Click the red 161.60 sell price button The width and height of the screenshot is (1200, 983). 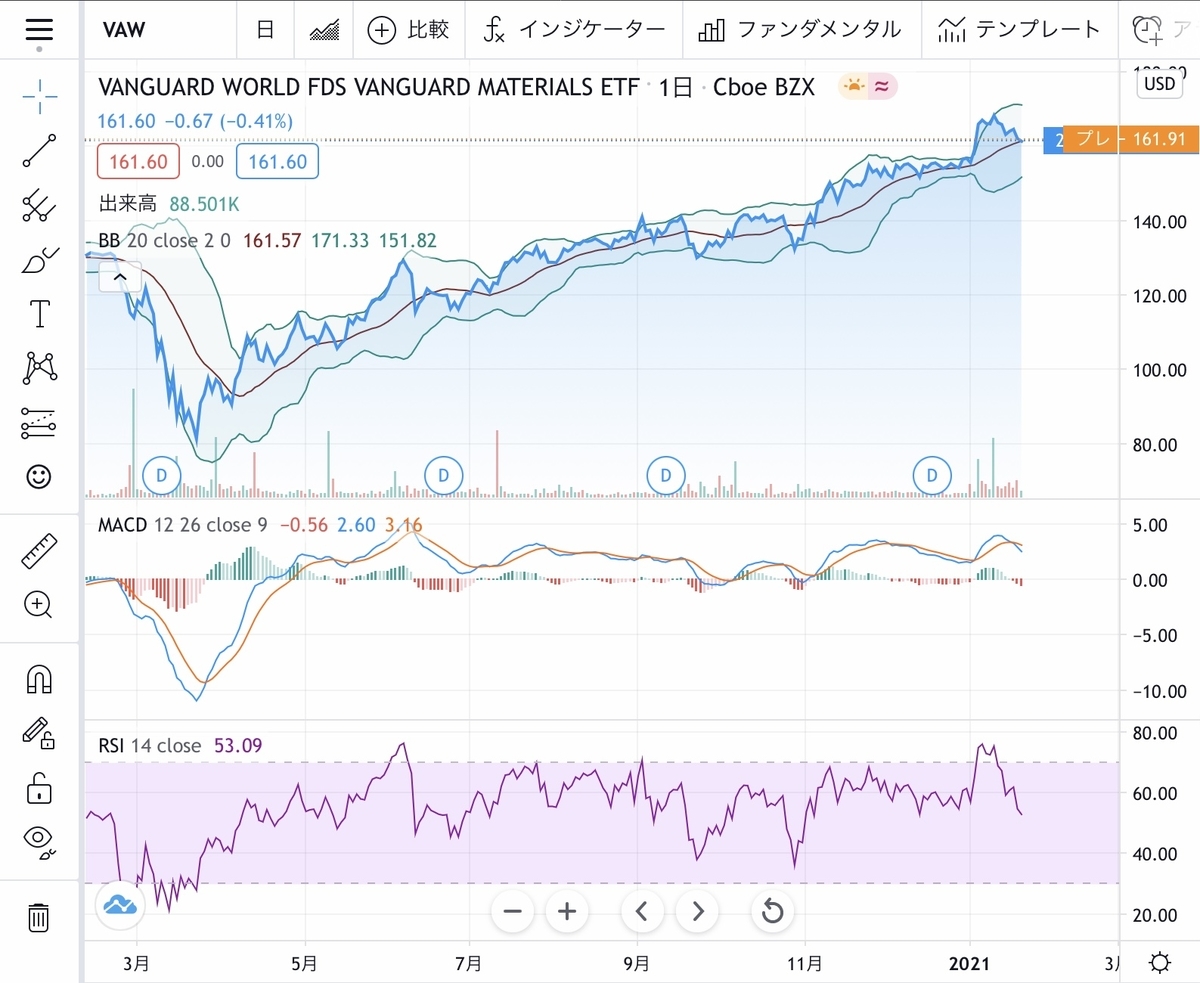pyautogui.click(x=138, y=161)
